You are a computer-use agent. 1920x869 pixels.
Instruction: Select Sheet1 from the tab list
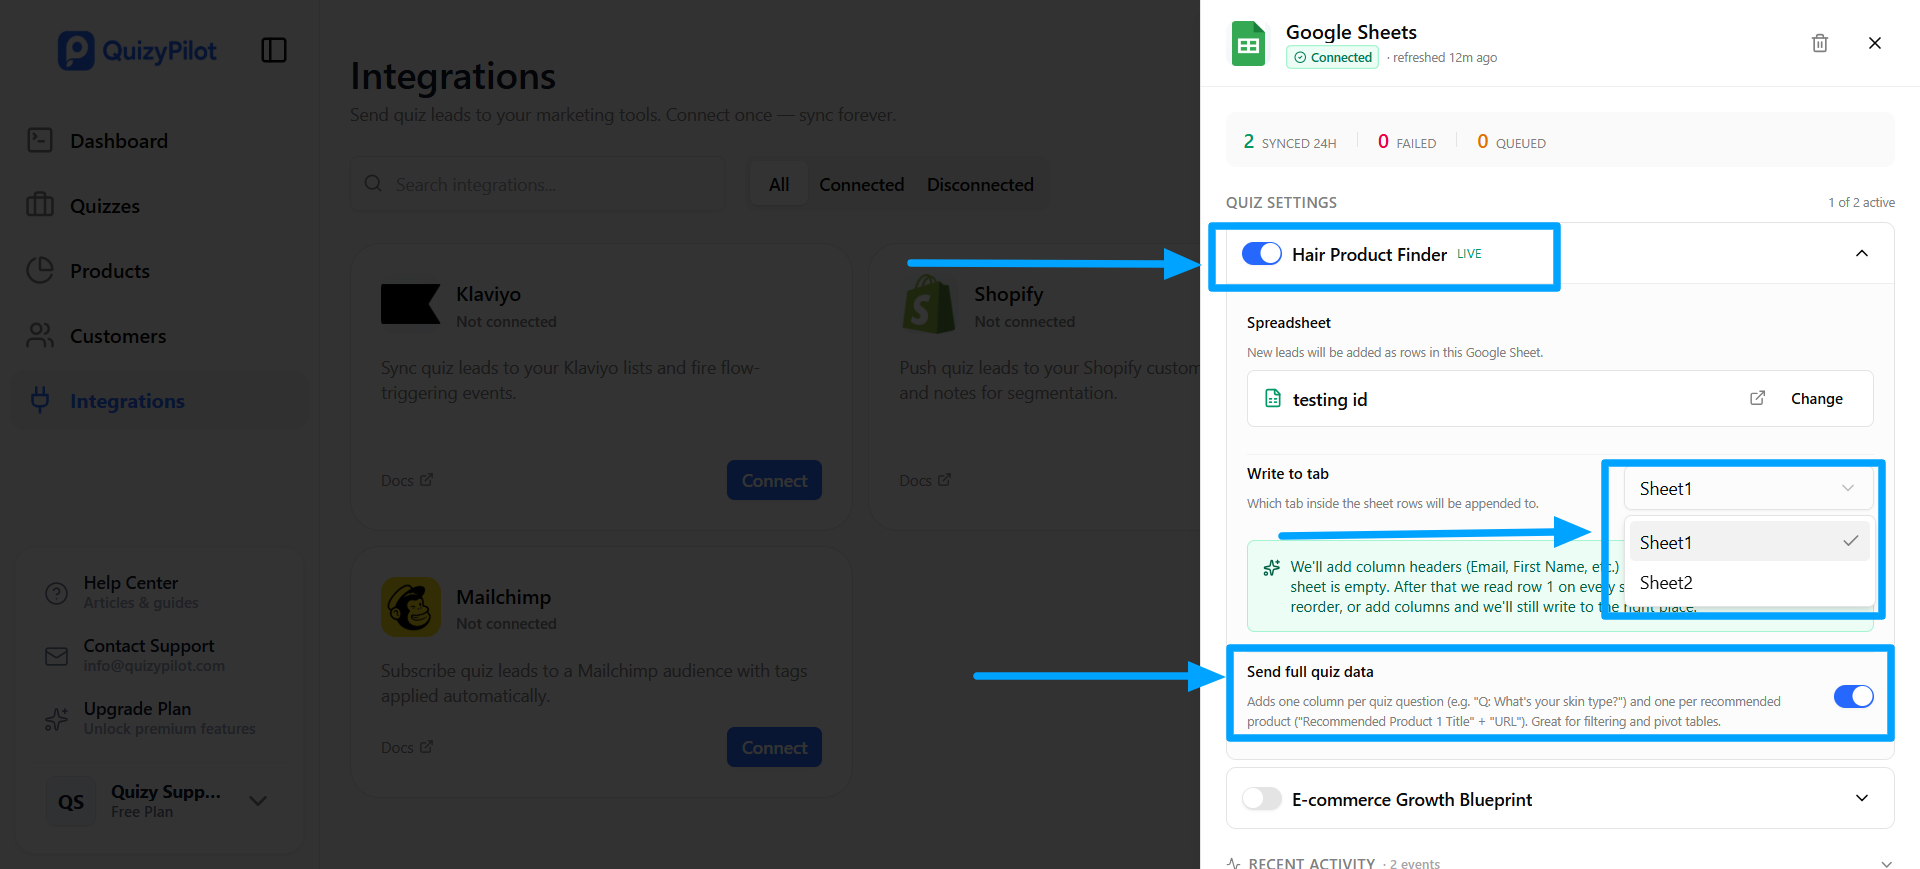click(1748, 542)
